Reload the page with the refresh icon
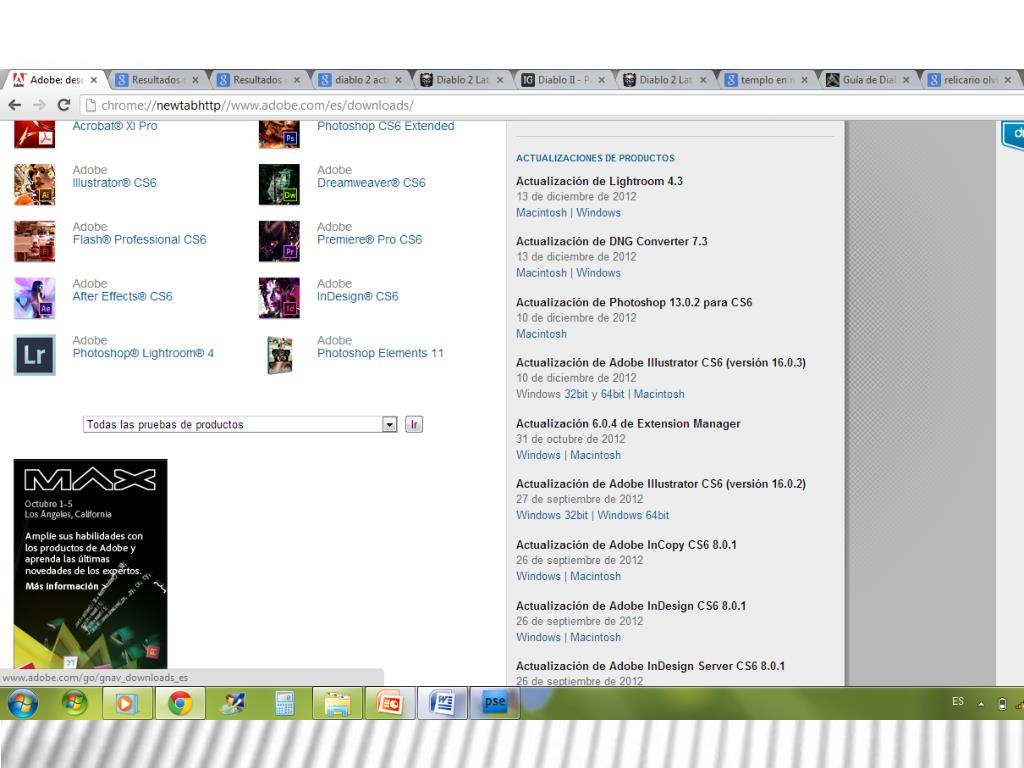Image resolution: width=1024 pixels, height=768 pixels. [64, 105]
